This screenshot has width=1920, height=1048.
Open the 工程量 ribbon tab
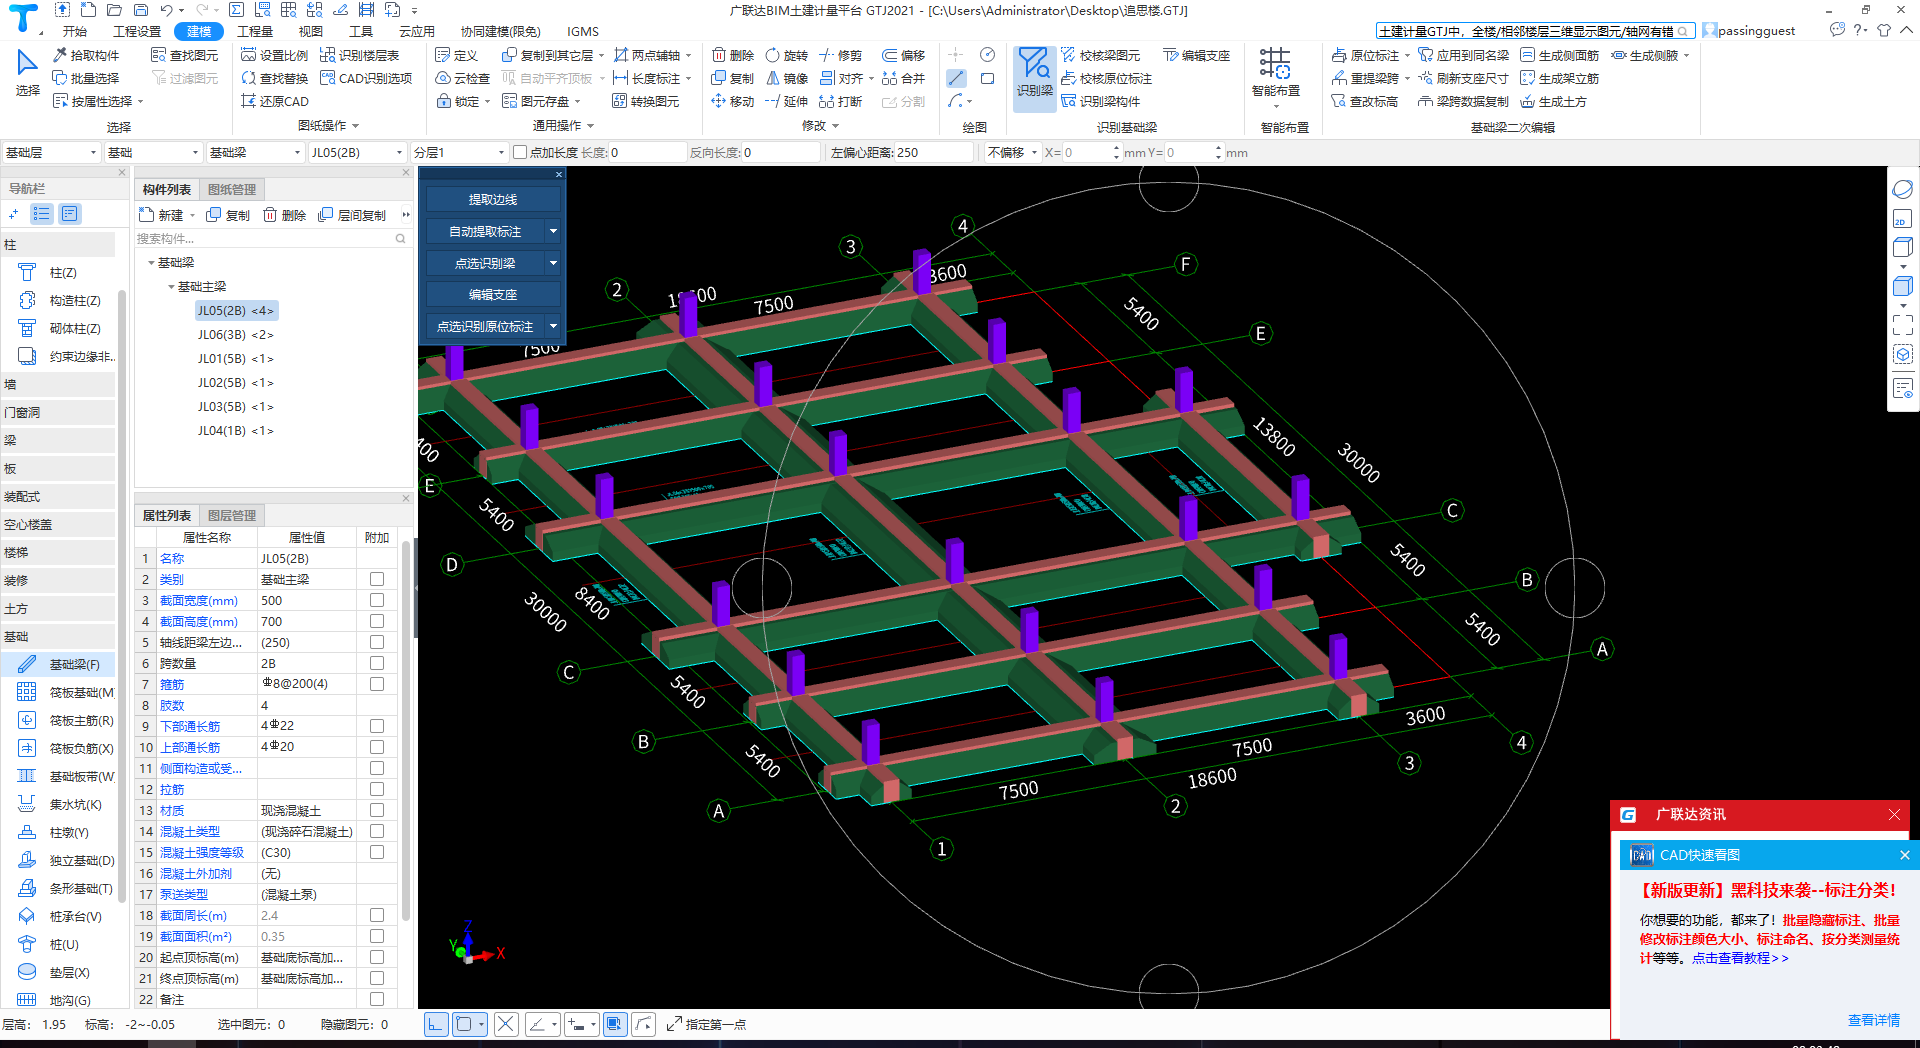tap(255, 31)
